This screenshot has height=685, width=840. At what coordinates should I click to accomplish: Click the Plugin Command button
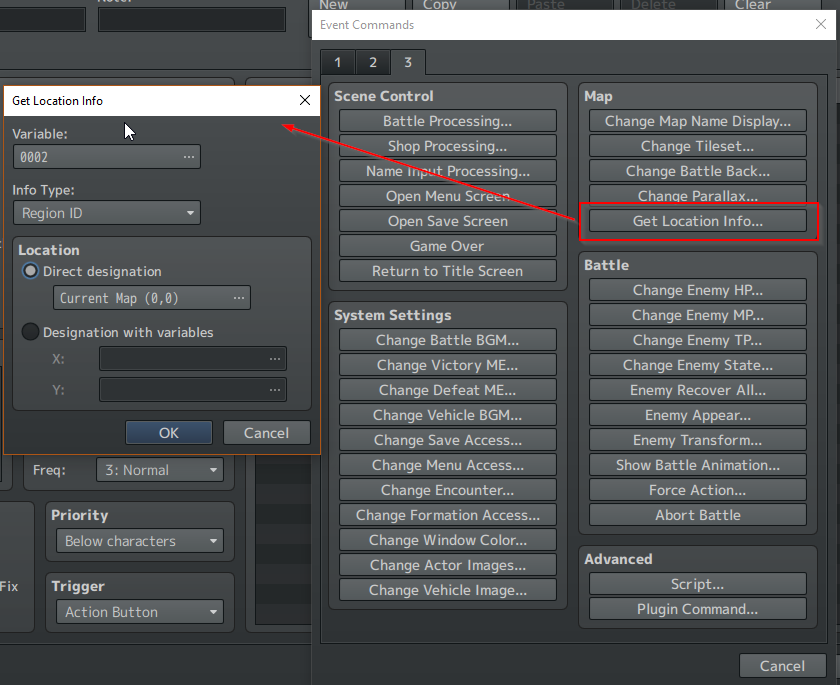click(x=698, y=609)
